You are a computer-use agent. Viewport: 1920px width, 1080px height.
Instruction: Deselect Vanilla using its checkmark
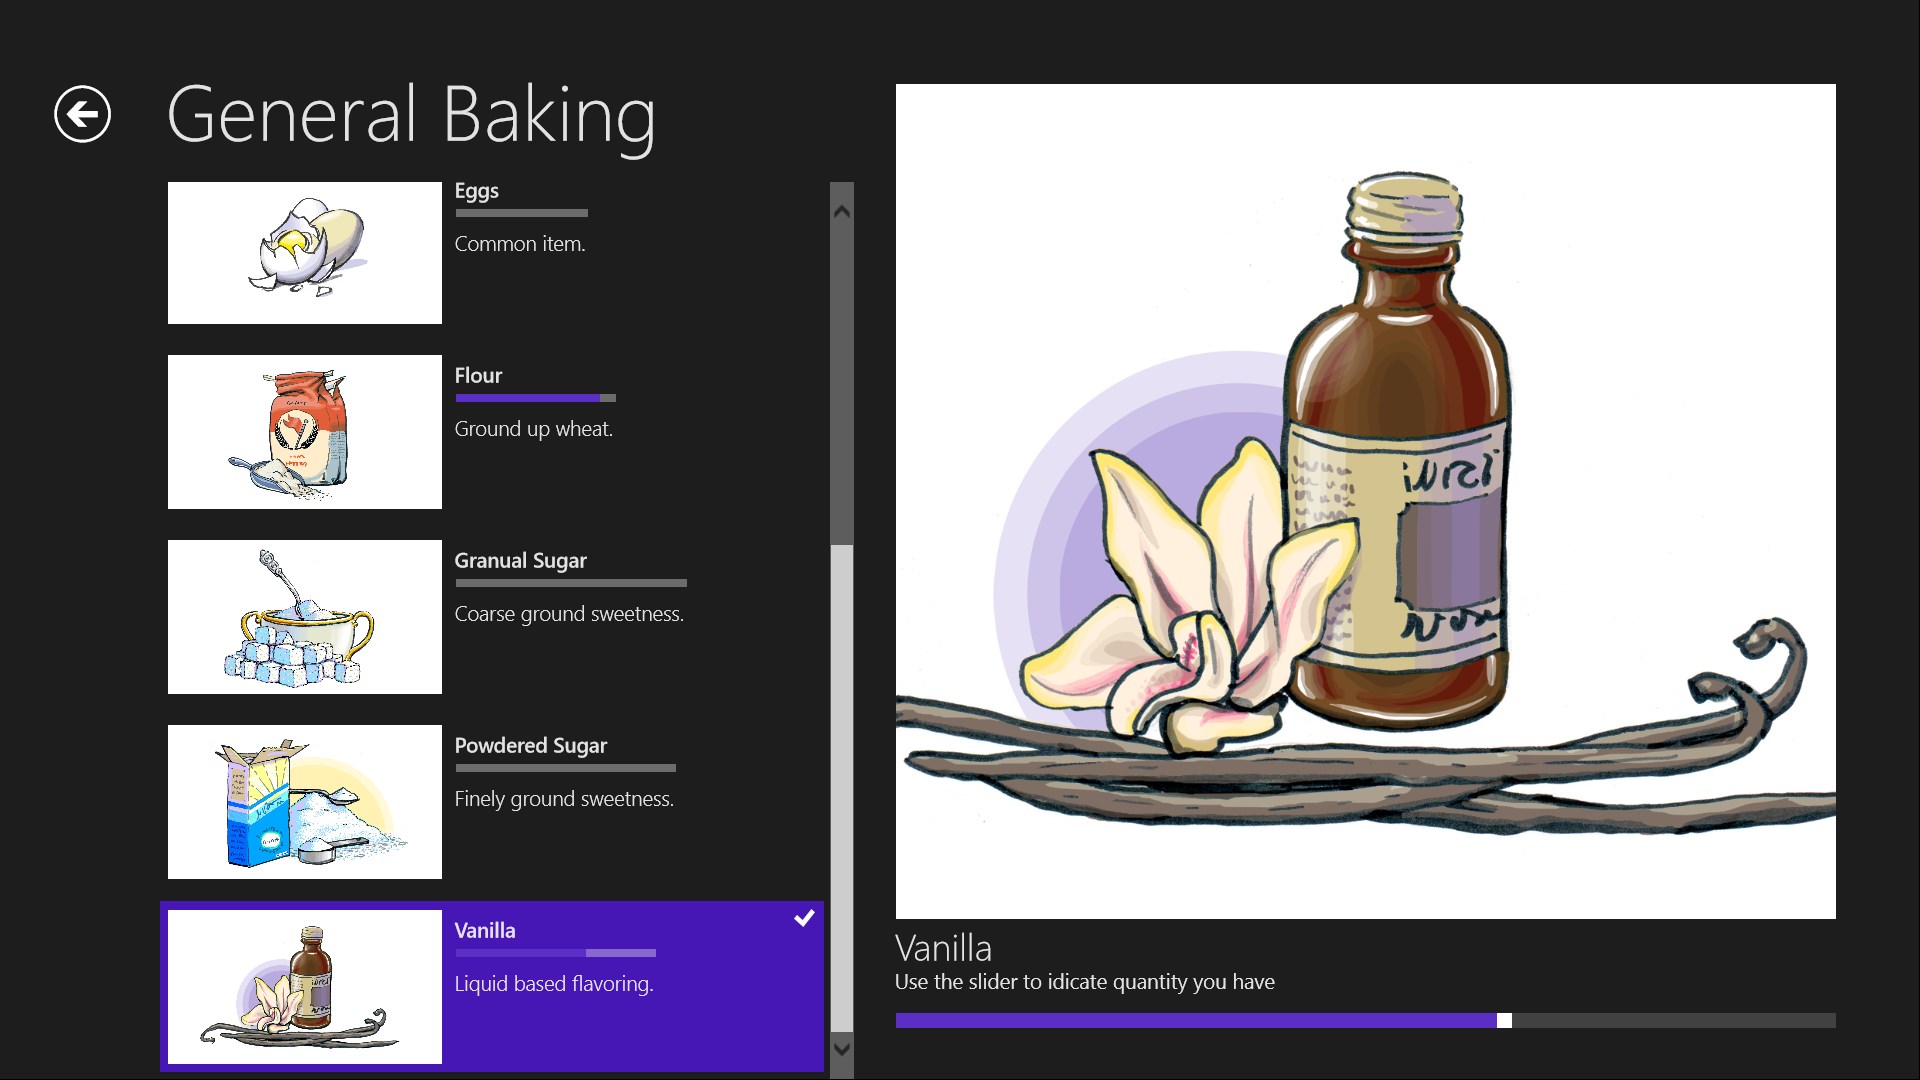point(804,918)
